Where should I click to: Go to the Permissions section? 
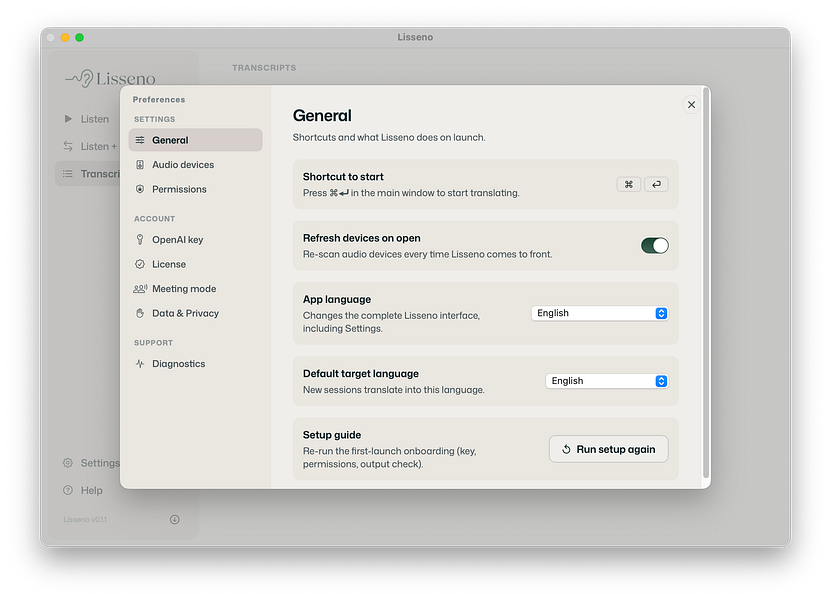click(196, 189)
